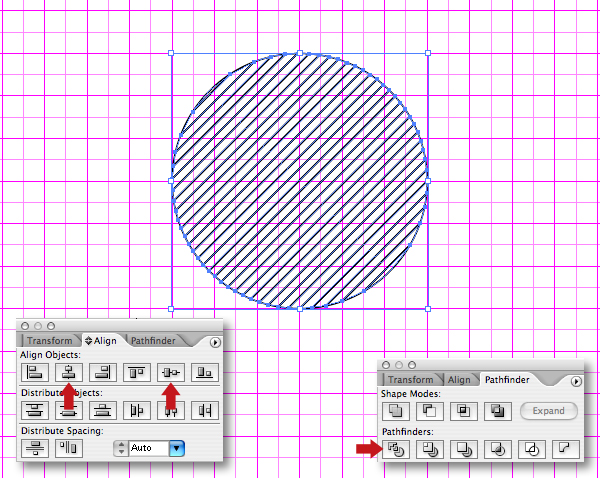The width and height of the screenshot is (600, 478).
Task: Click the hatched circle object on canvas
Action: pos(300,181)
